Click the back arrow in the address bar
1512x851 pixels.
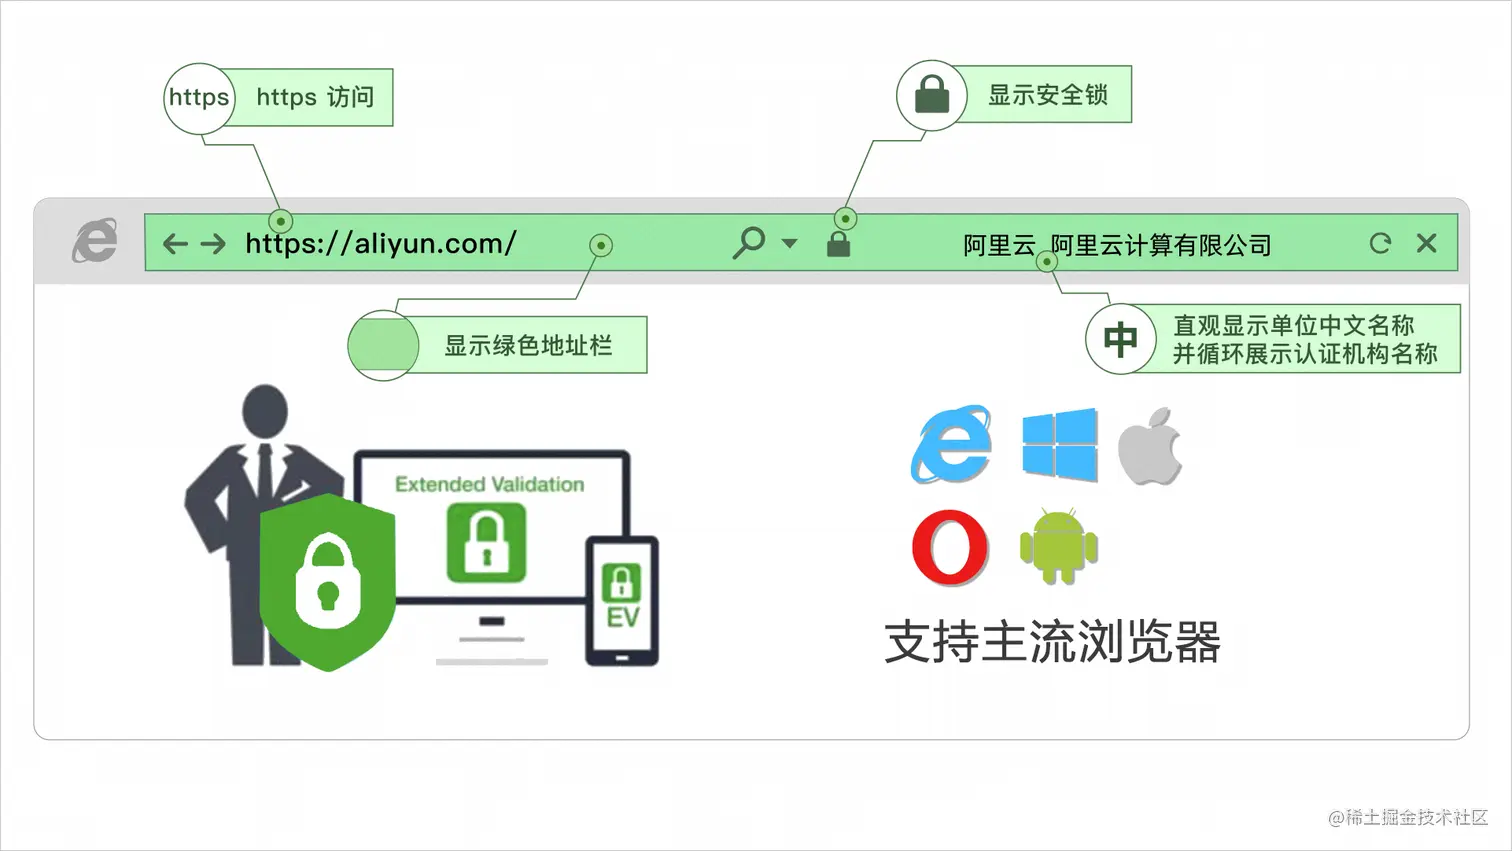(x=175, y=243)
